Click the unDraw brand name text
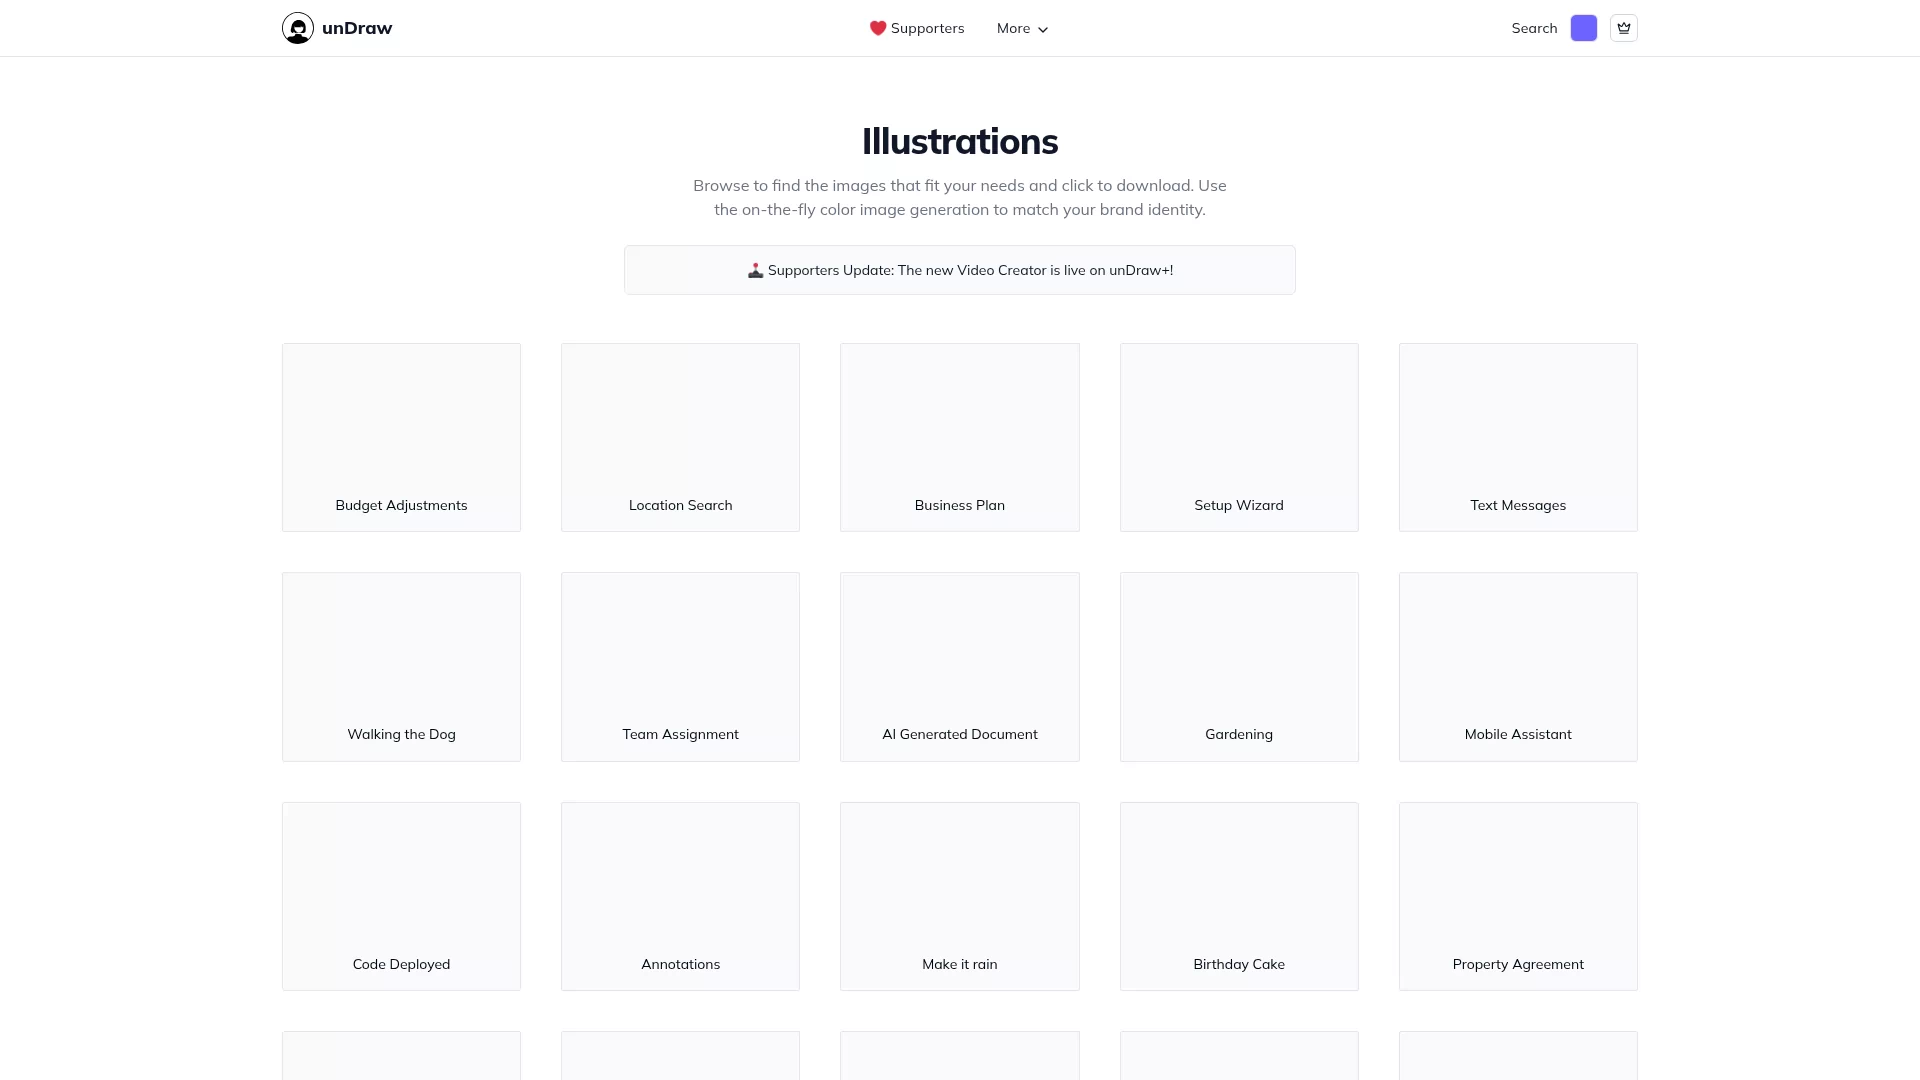Screen dimensions: 1920x1080 coord(357,28)
